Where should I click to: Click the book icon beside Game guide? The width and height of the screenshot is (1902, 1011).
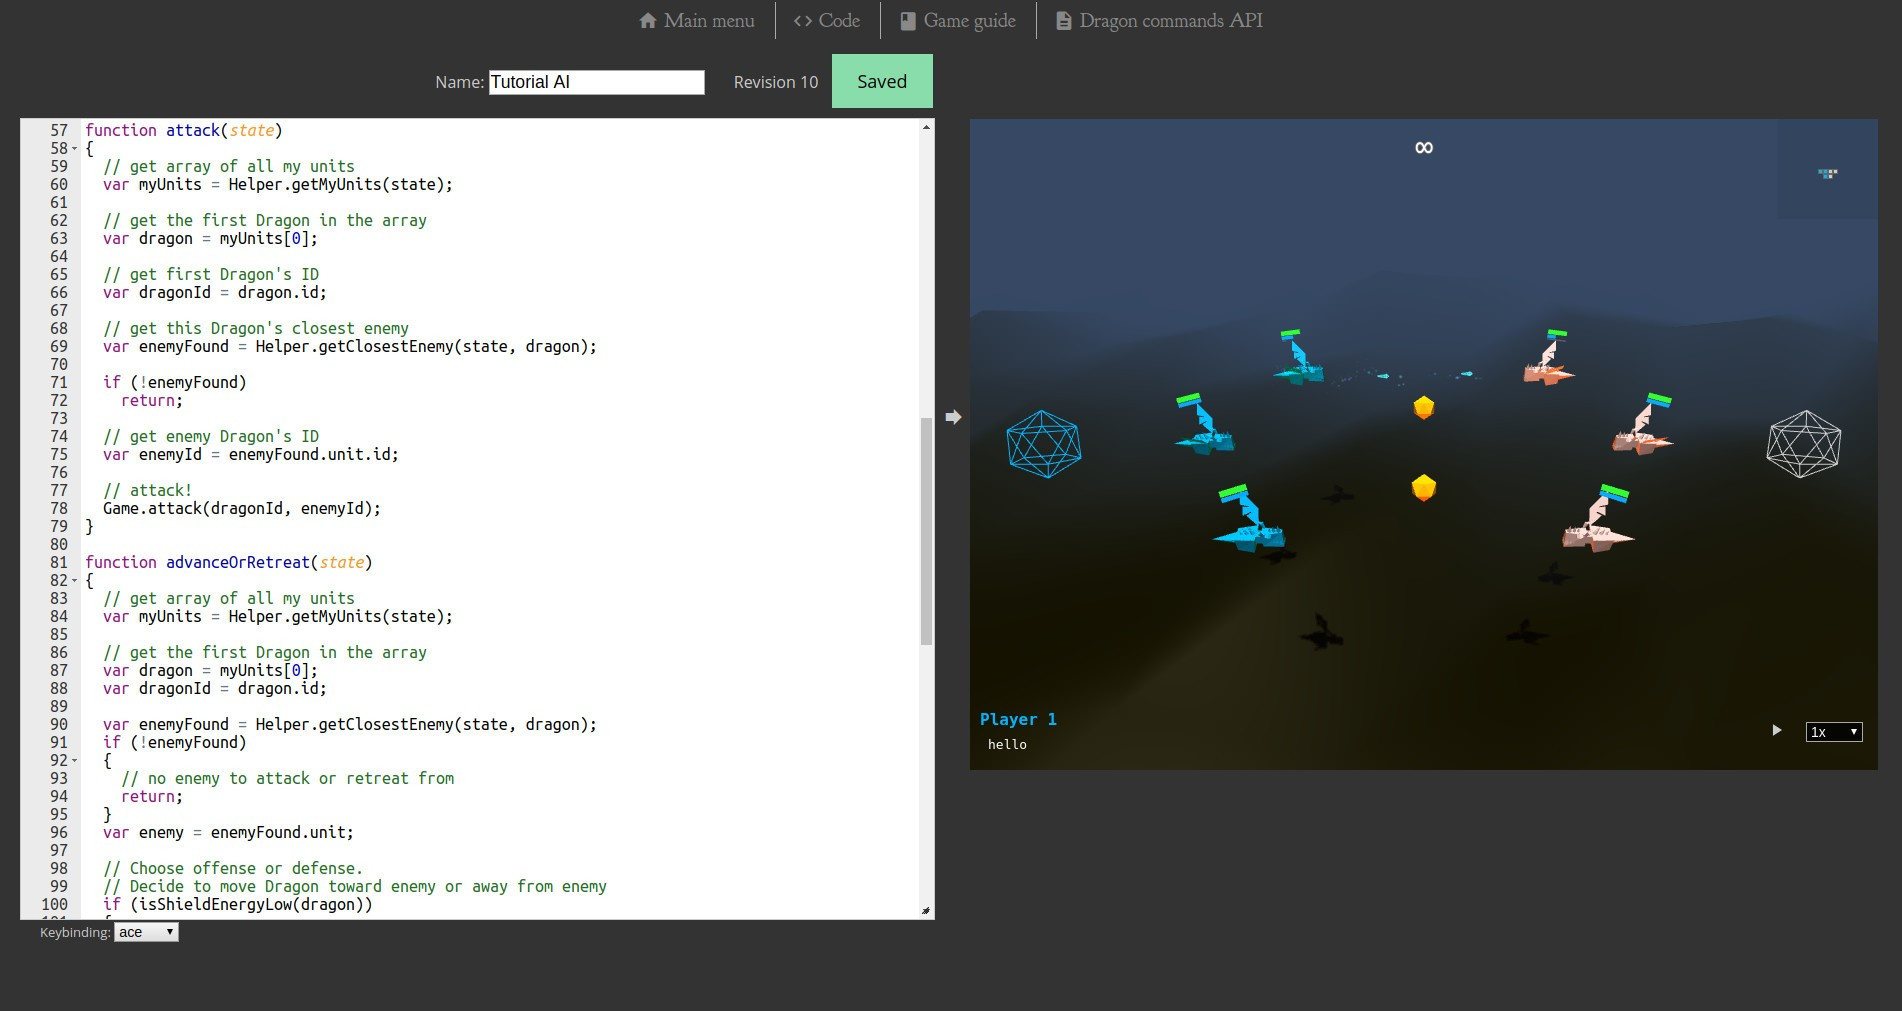click(908, 21)
